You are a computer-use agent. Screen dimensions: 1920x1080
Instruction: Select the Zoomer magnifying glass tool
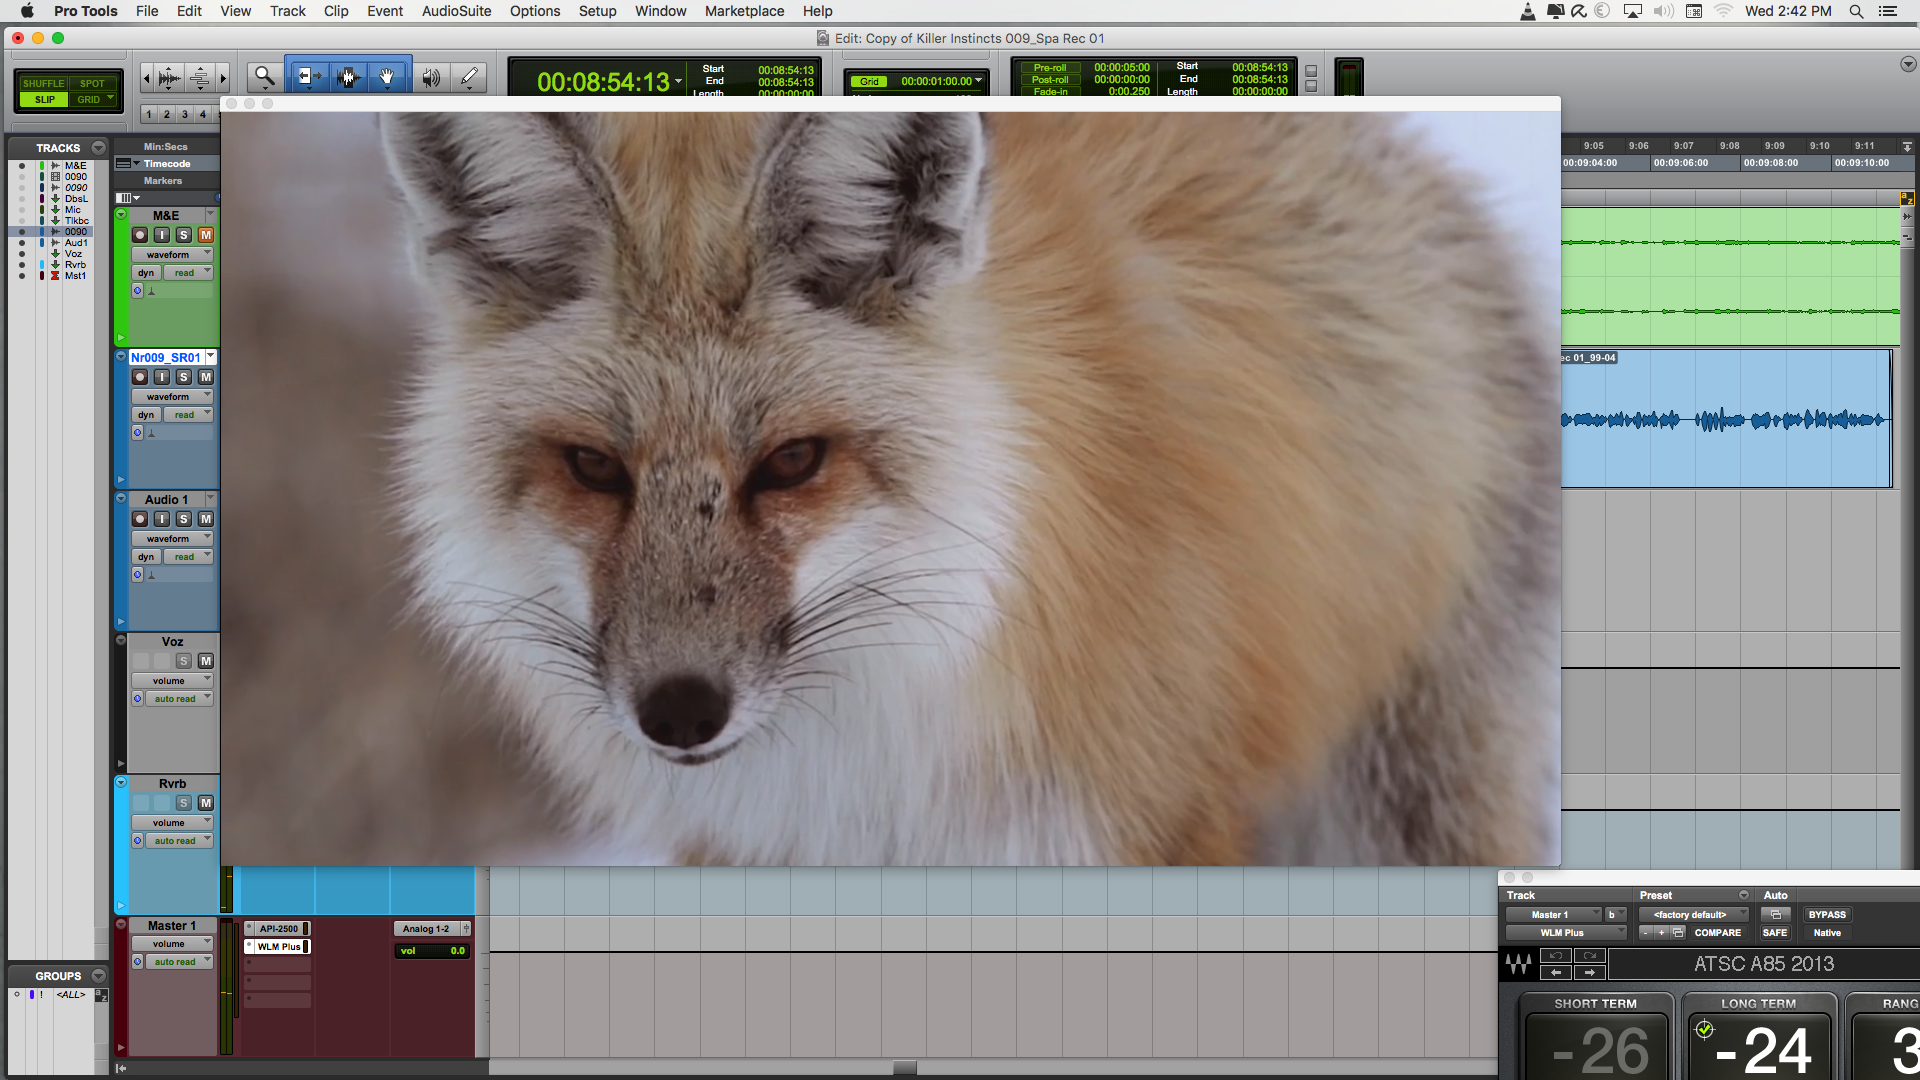tap(264, 77)
